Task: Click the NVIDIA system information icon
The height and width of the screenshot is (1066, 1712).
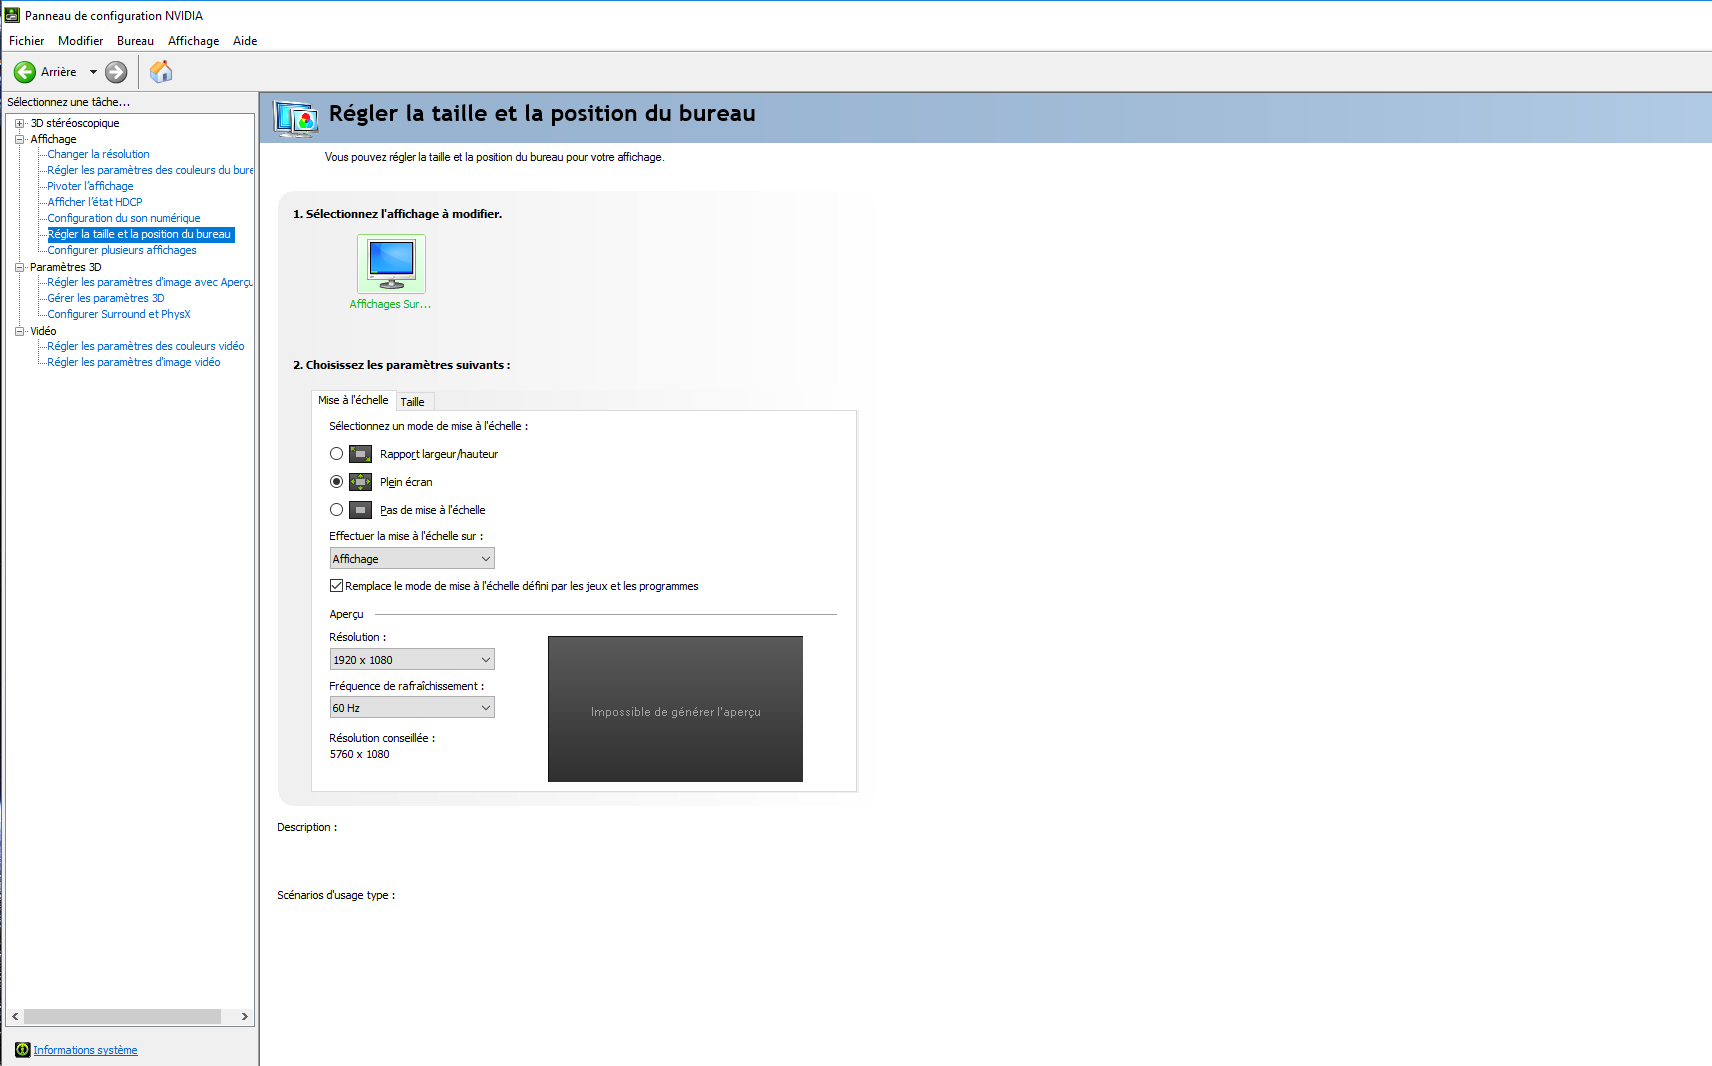Action: [23, 1050]
